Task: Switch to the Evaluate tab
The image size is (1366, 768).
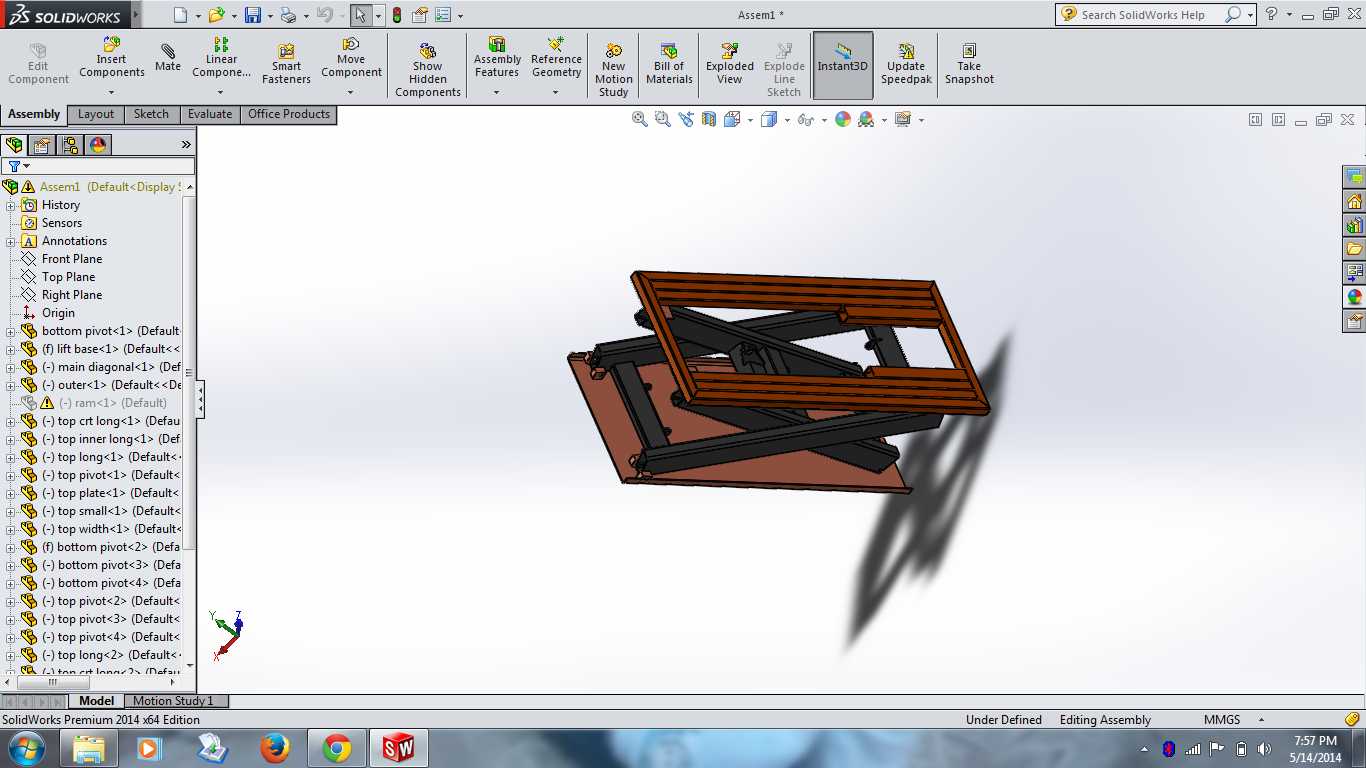Action: (x=210, y=114)
